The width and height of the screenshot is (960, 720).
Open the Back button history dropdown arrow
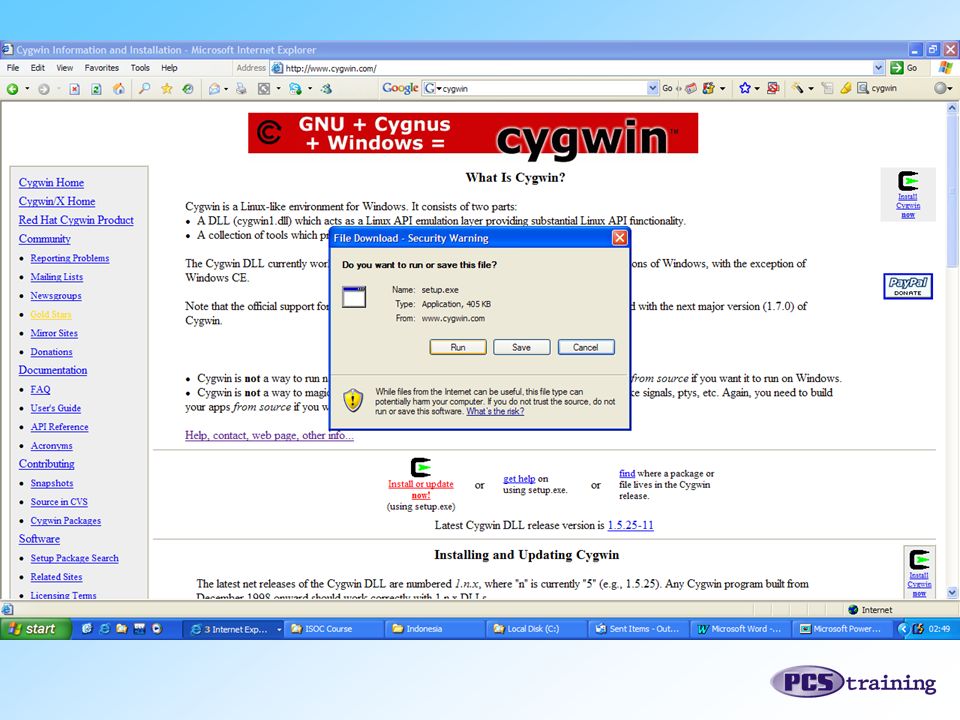point(27,89)
